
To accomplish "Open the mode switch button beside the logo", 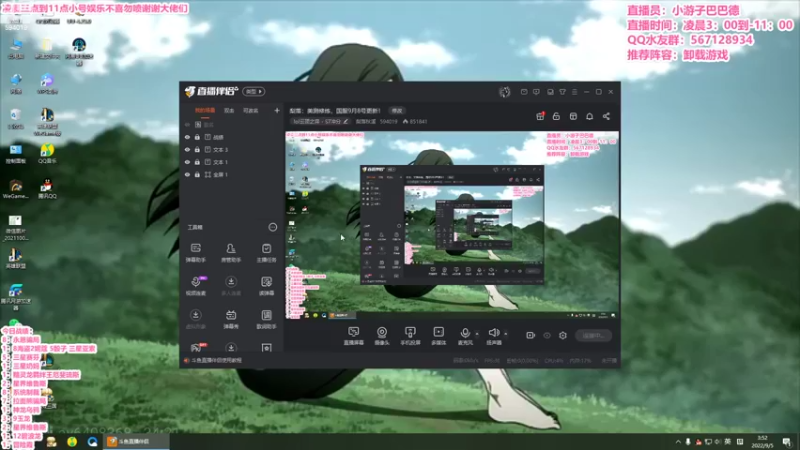I will pos(254,91).
